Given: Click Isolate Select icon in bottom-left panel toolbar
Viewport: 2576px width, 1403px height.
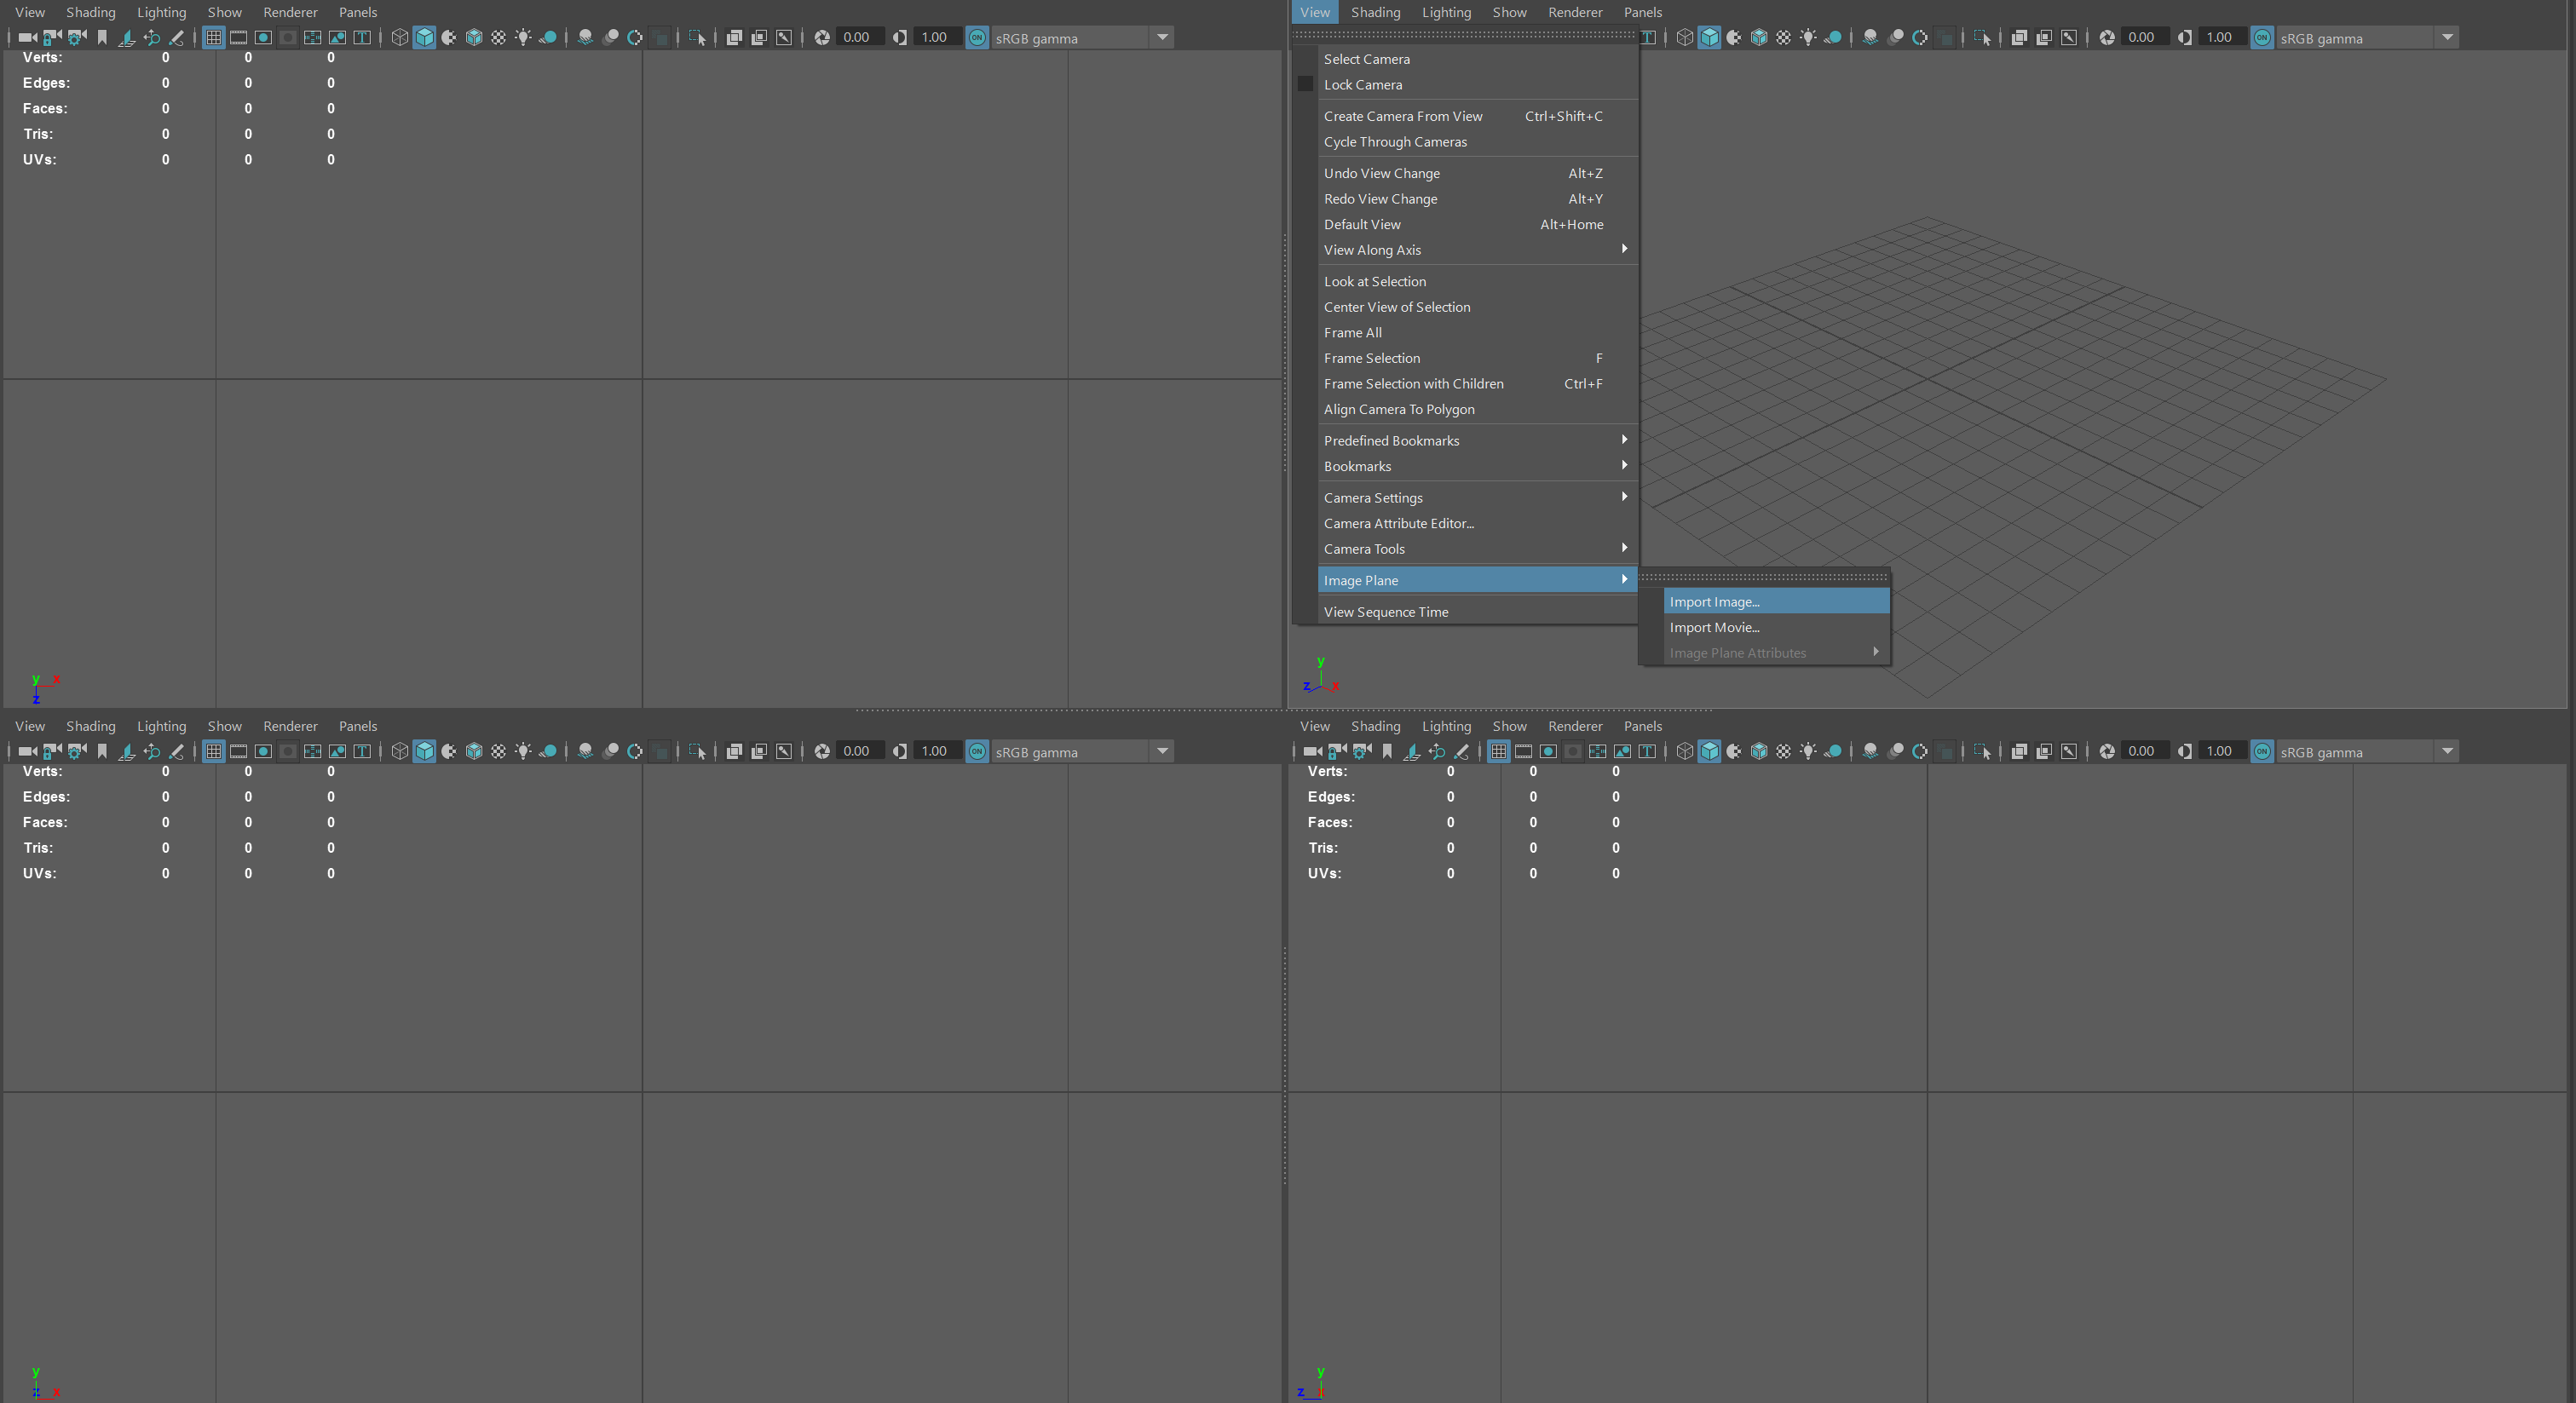Looking at the screenshot, I should coord(697,751).
